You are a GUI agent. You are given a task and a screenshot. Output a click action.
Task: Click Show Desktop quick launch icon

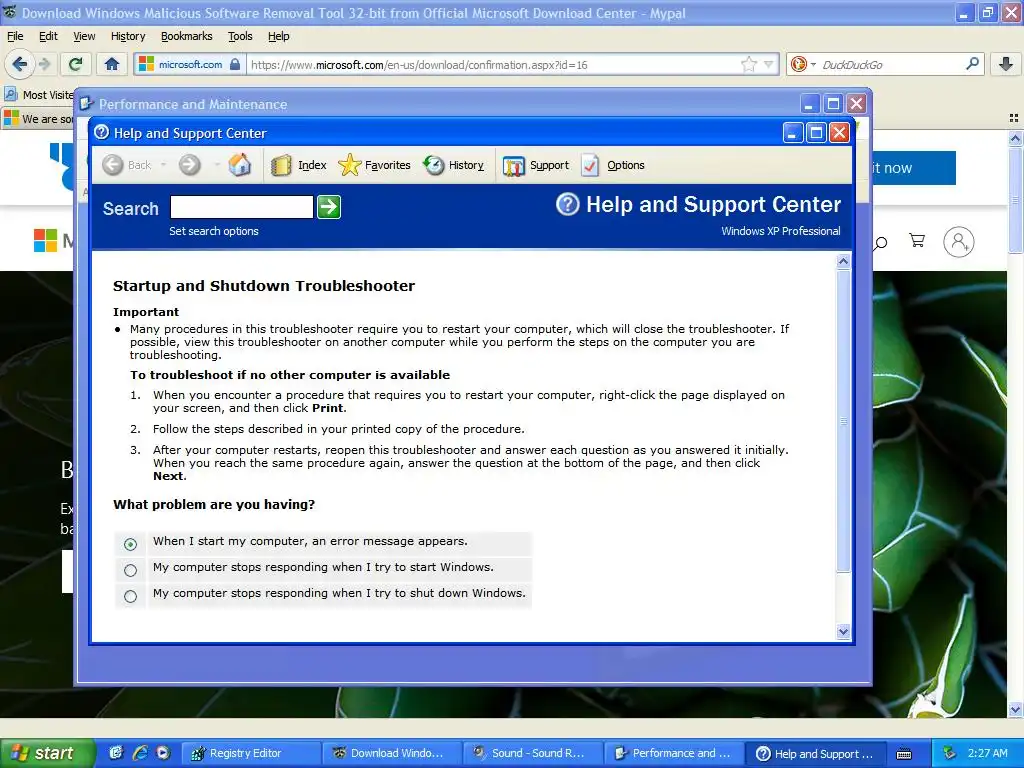116,753
